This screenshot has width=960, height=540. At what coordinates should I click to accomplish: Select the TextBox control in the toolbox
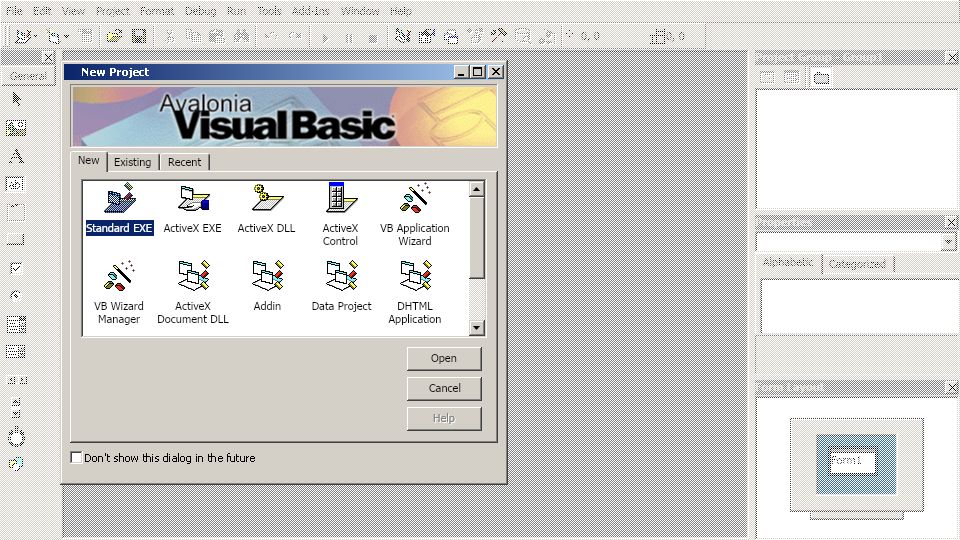(x=15, y=184)
